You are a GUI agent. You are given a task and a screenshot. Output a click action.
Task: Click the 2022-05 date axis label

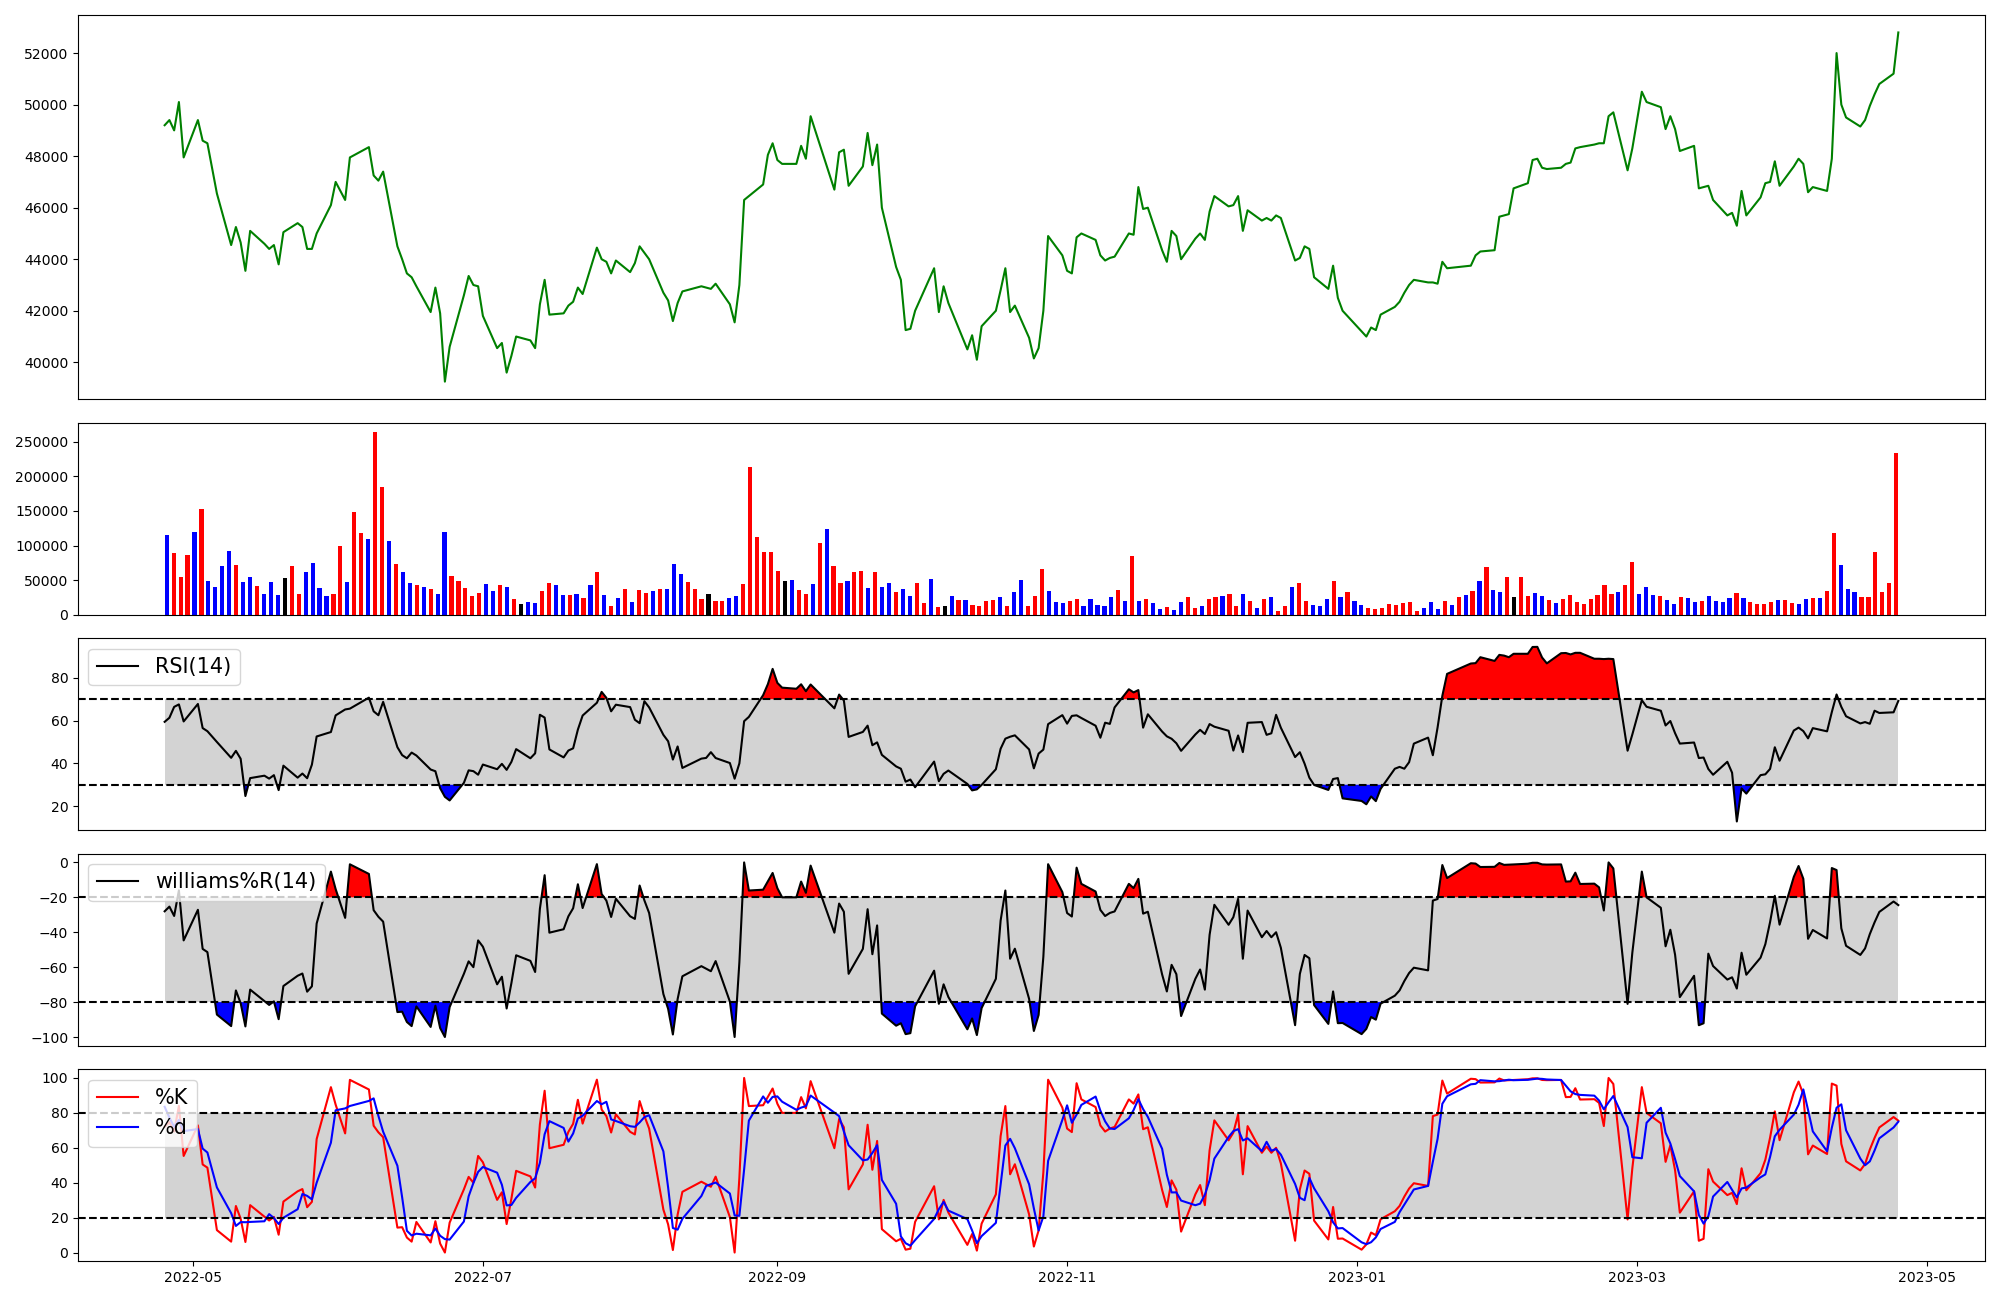pyautogui.click(x=193, y=1276)
